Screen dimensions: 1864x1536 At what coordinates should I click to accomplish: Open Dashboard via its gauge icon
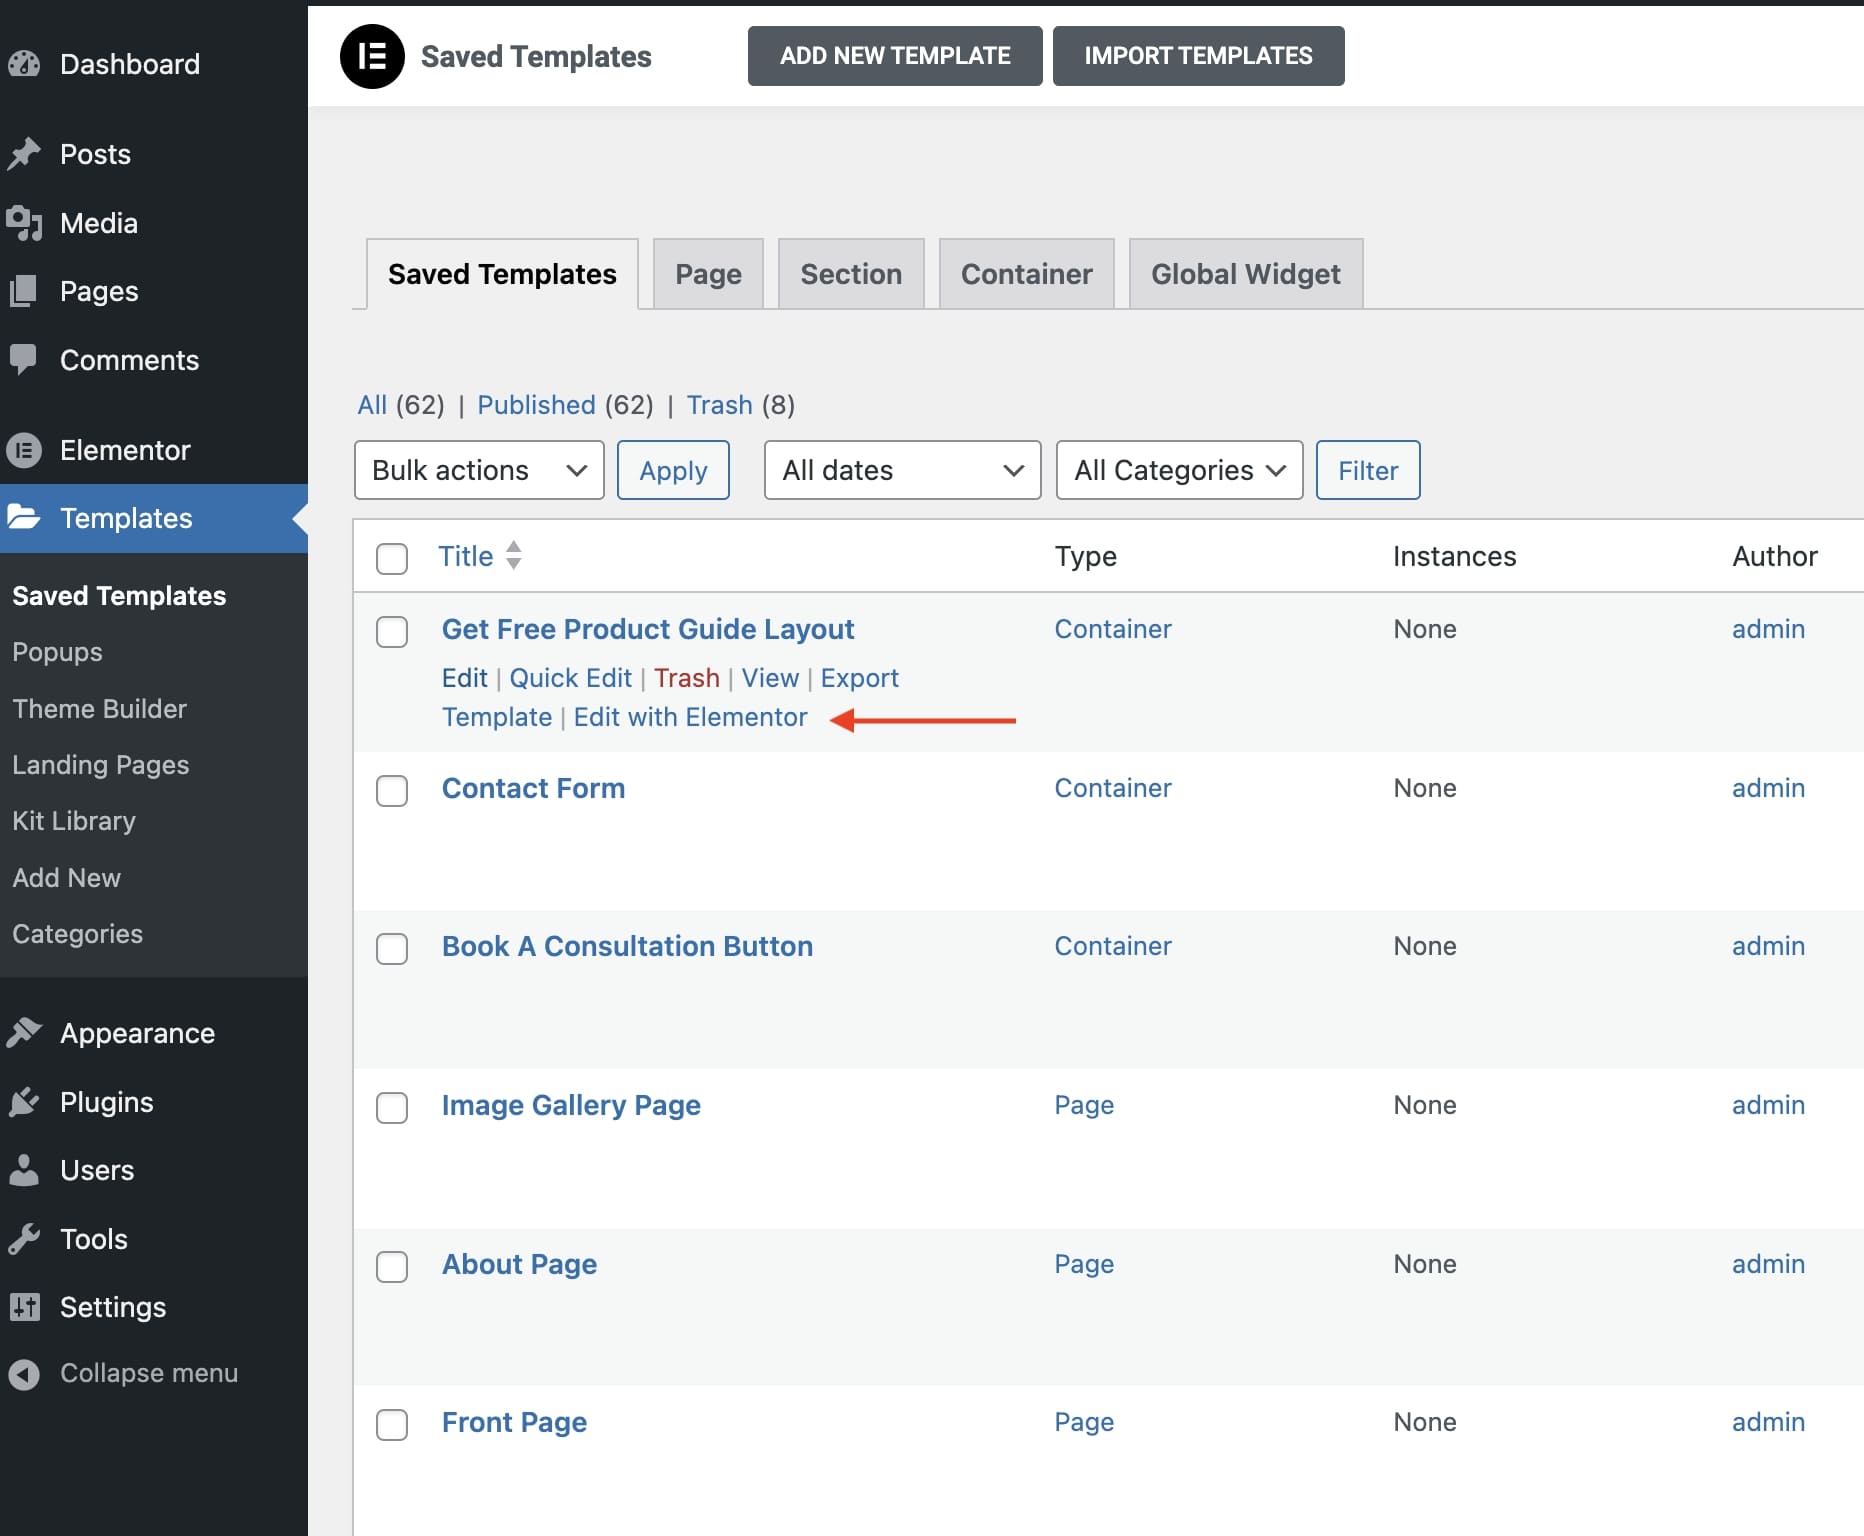pos(24,64)
